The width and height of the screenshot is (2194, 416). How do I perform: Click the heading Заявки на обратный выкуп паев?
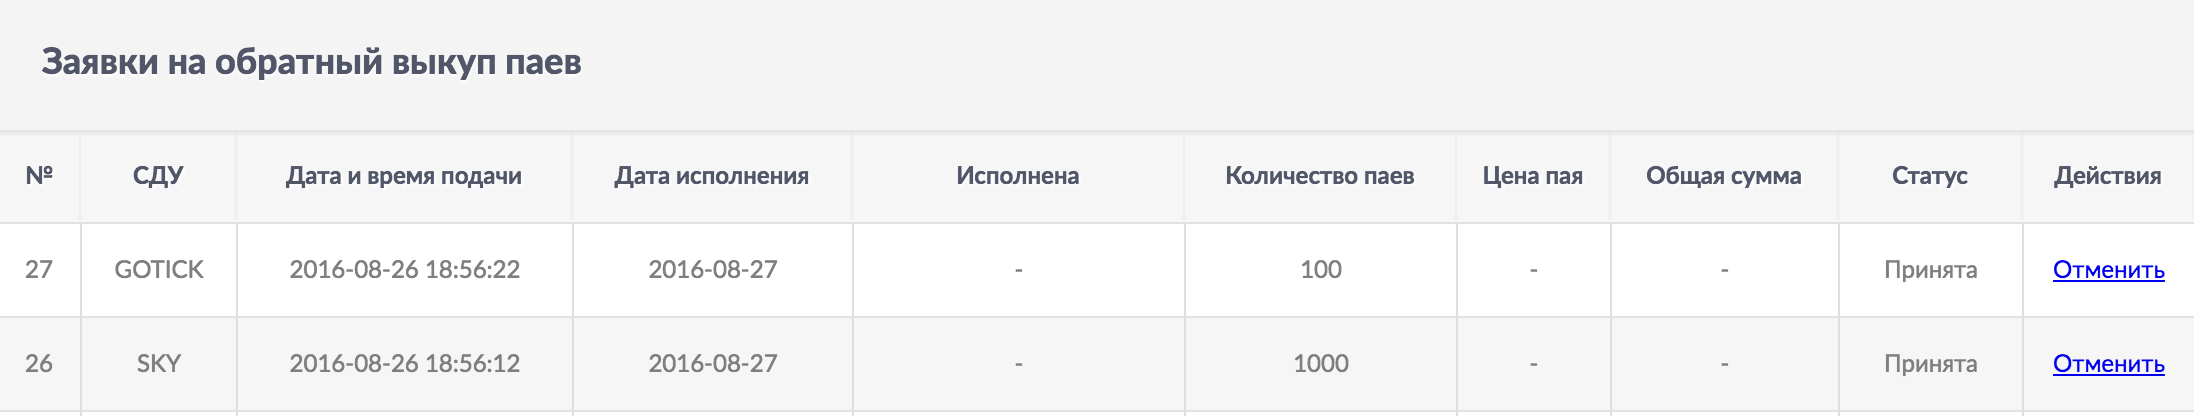(311, 62)
